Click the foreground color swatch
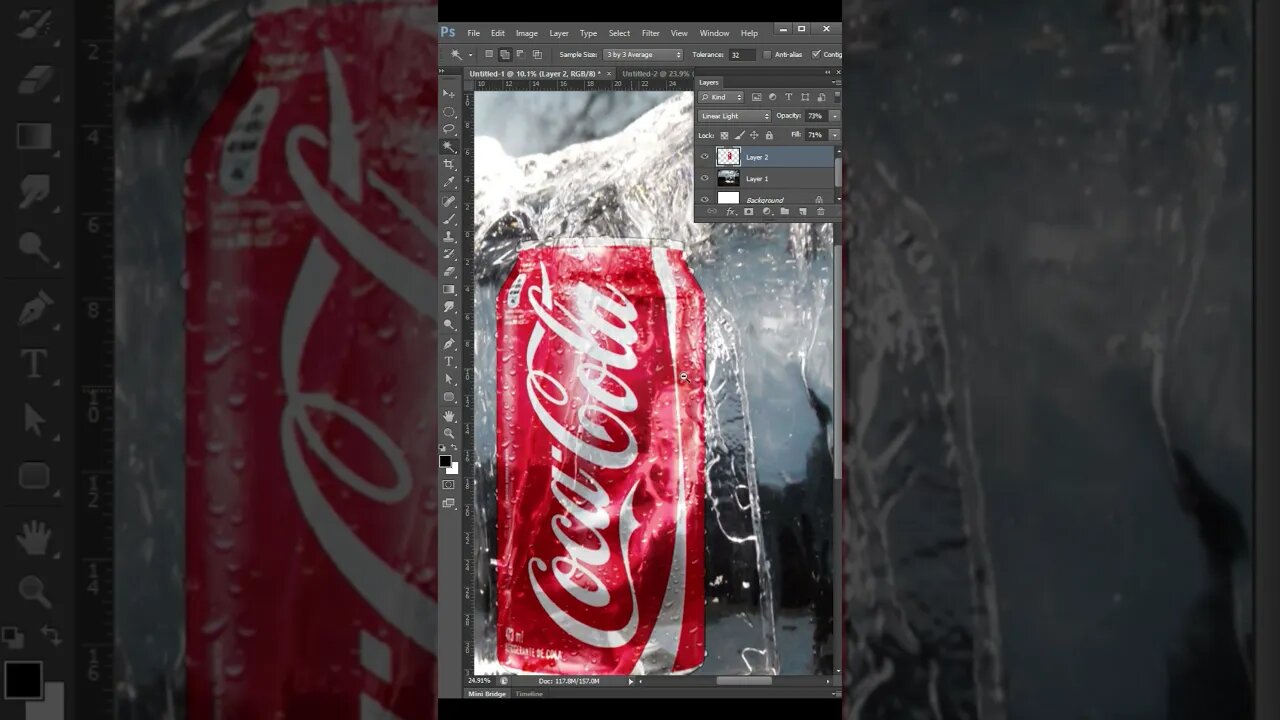The width and height of the screenshot is (1280, 720). pyautogui.click(x=445, y=461)
